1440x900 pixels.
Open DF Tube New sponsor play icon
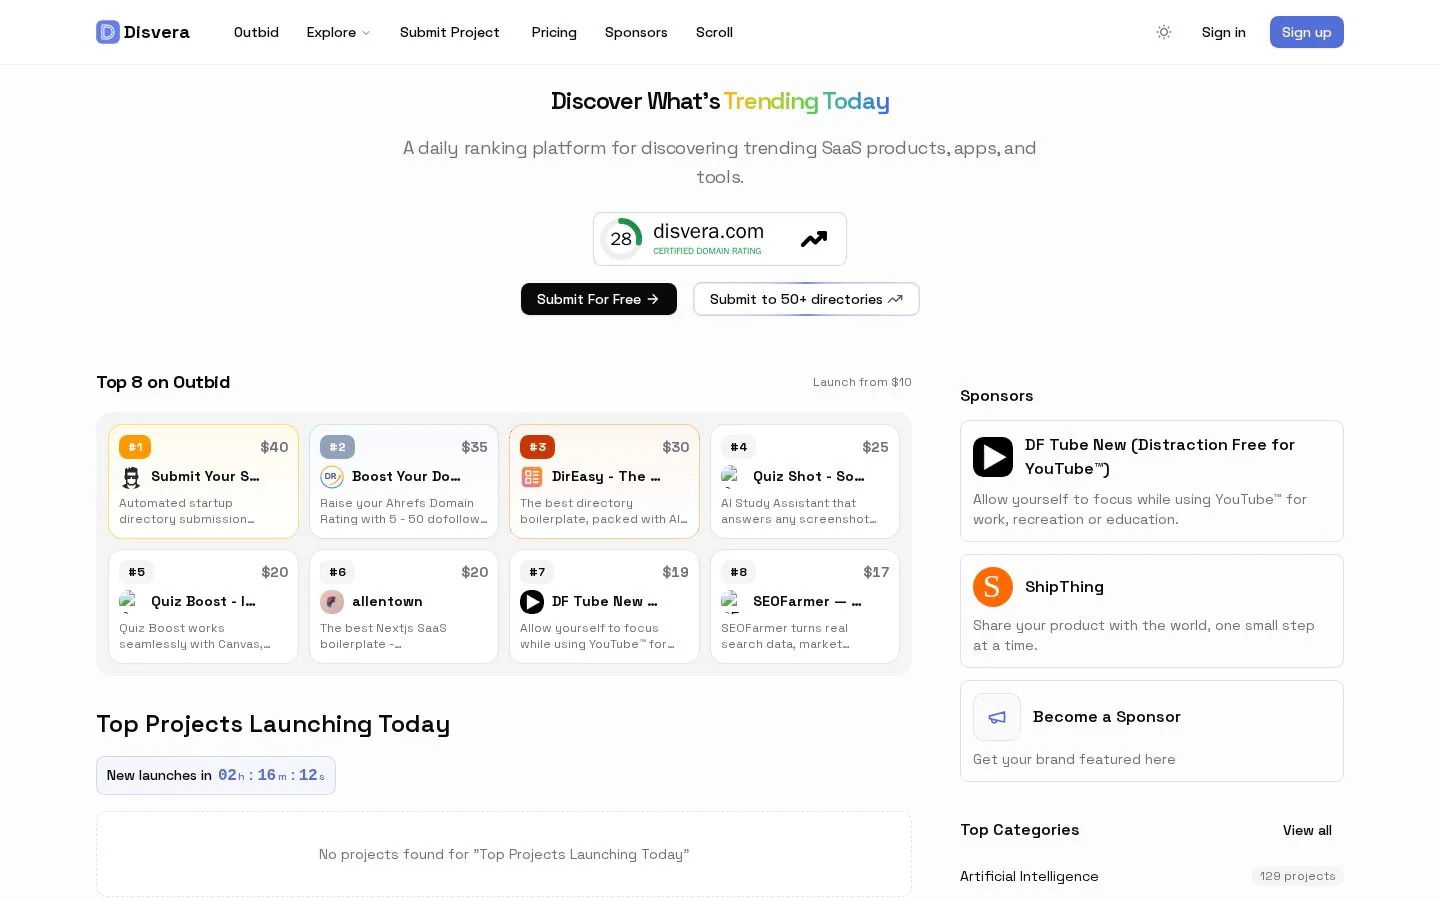pos(993,457)
